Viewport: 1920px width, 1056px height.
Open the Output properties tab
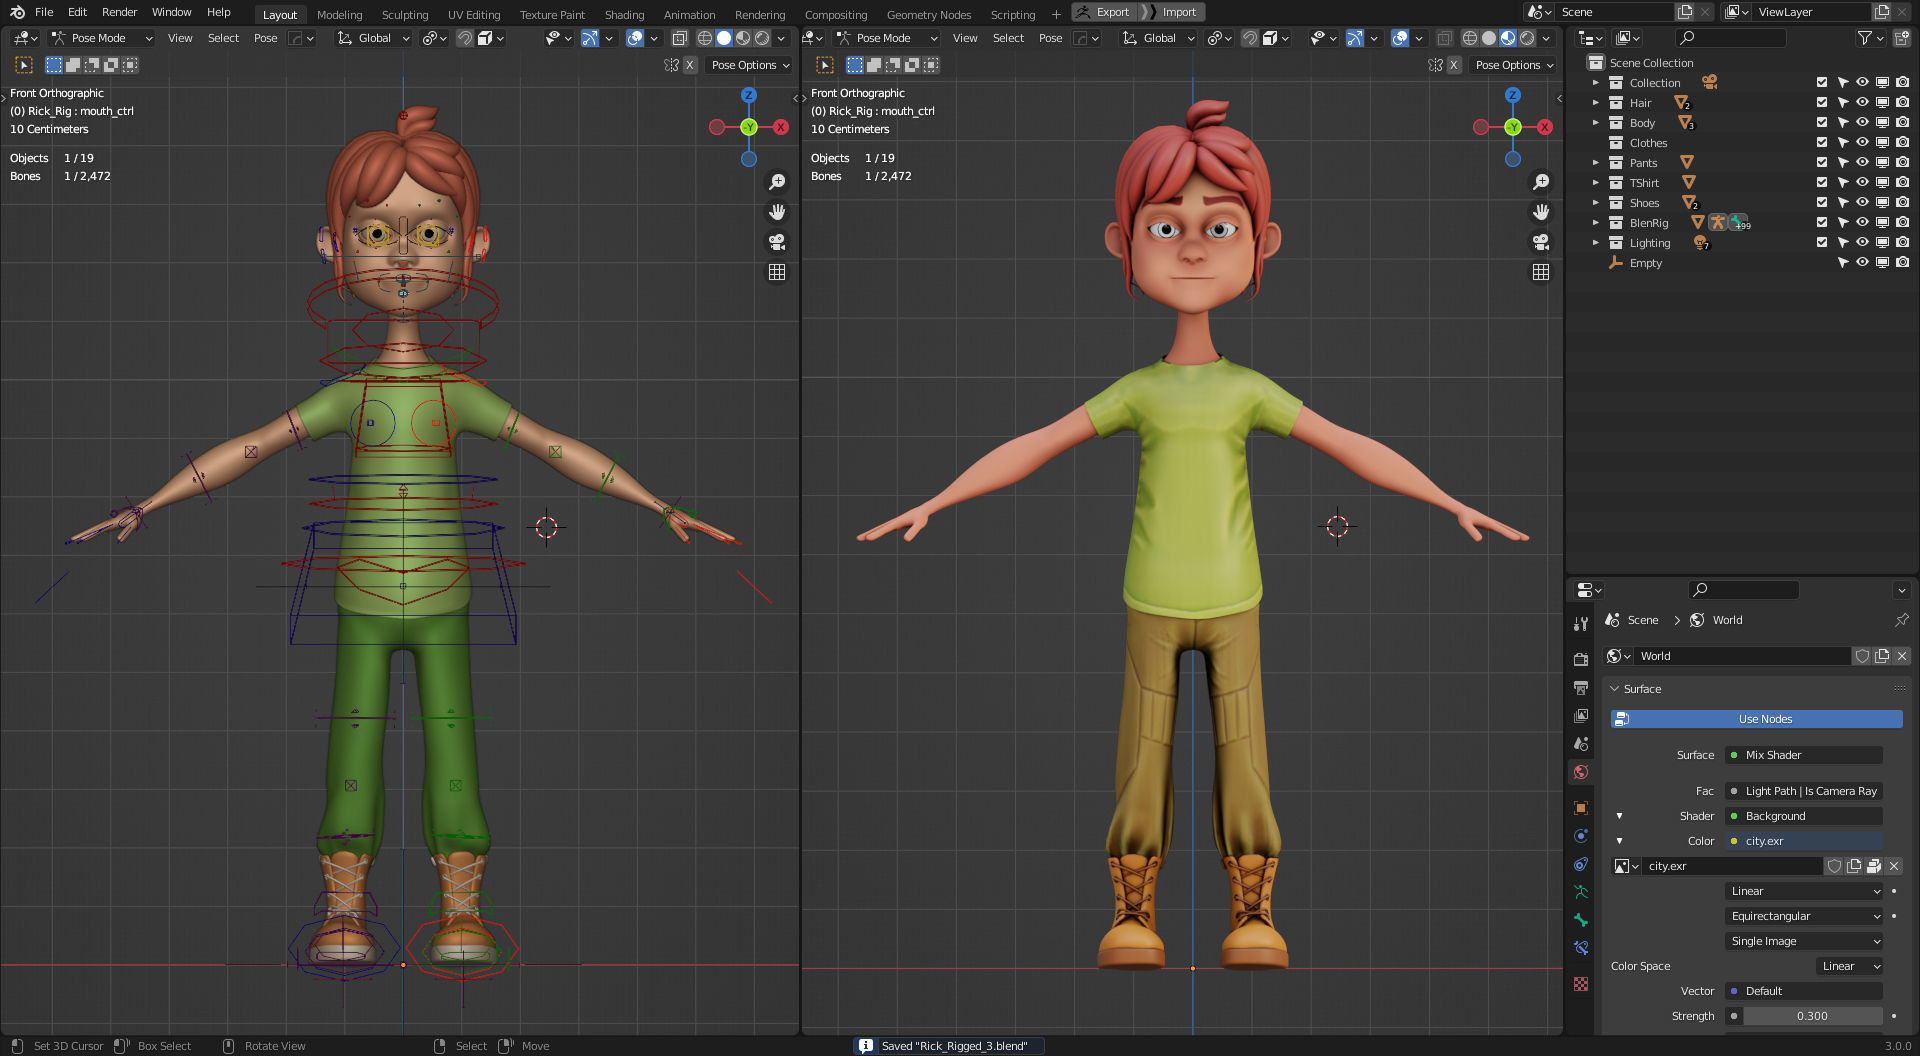[x=1581, y=688]
